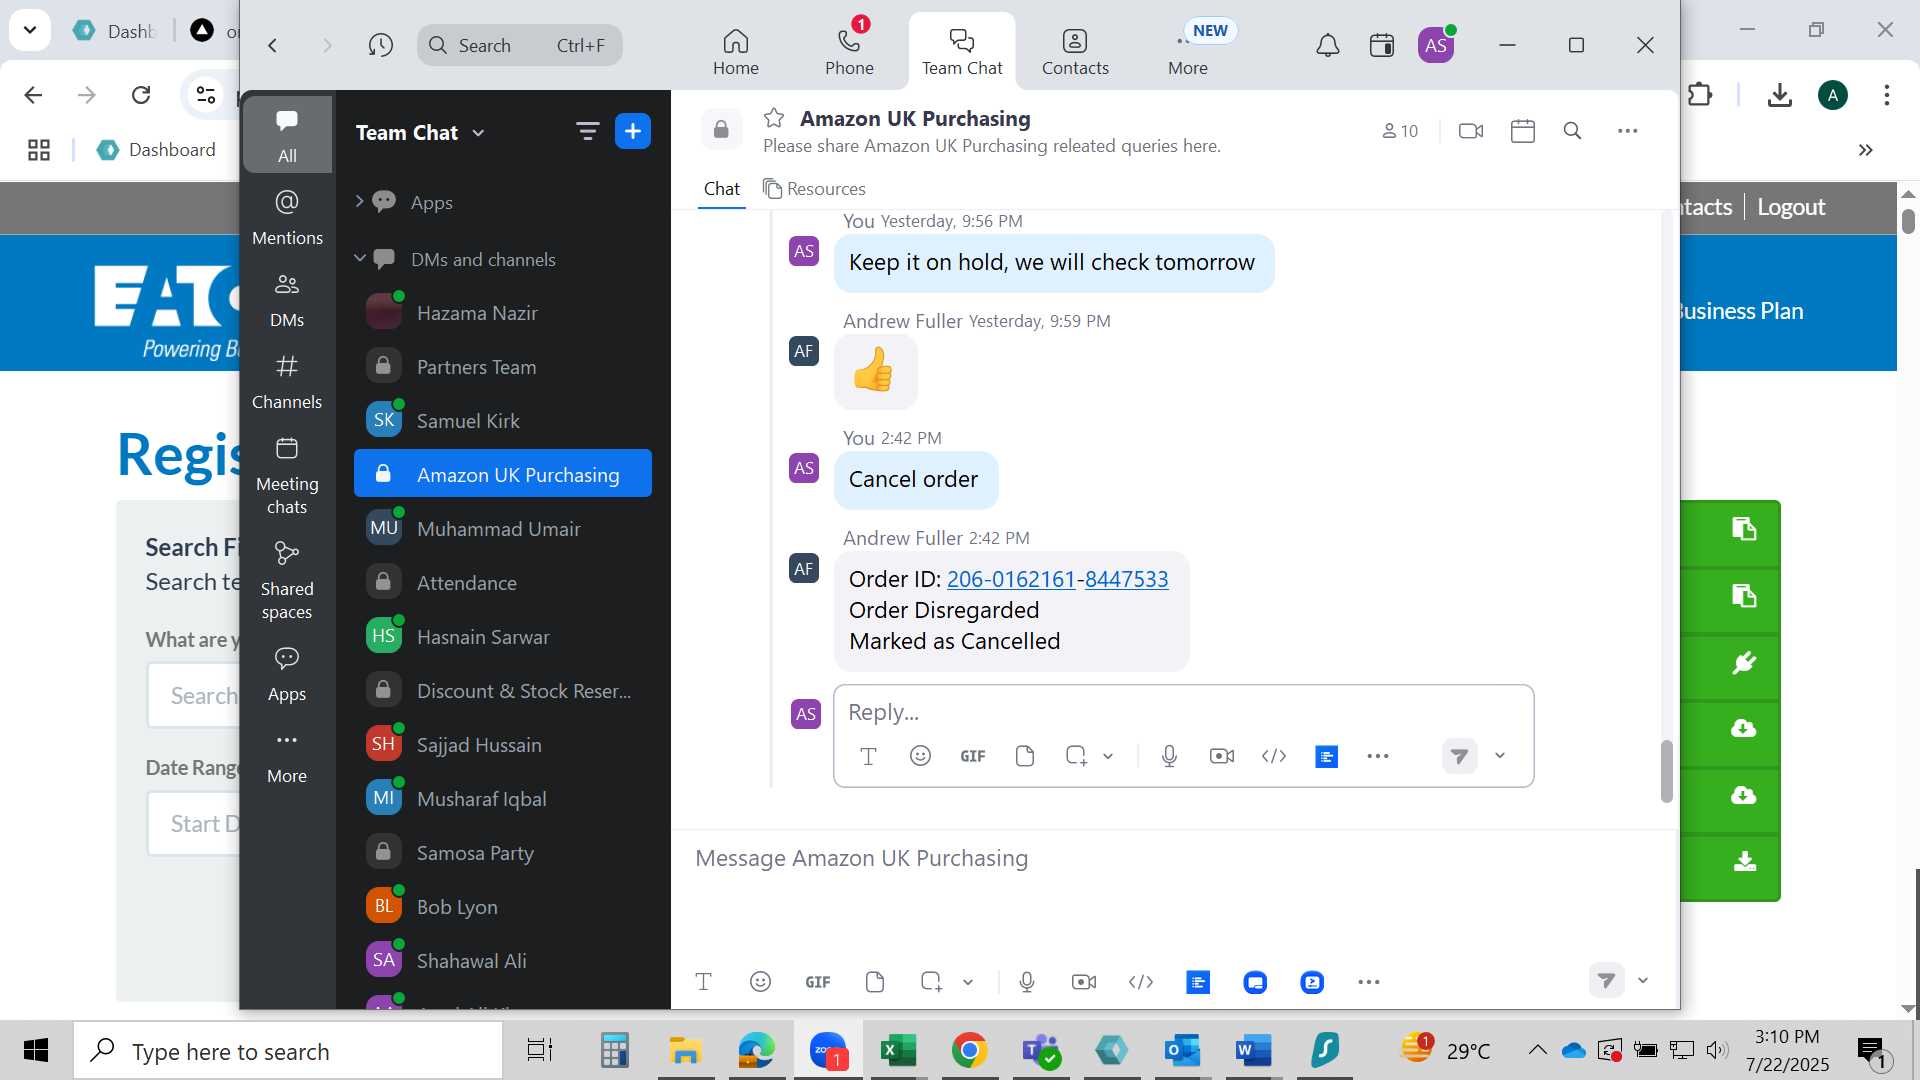Image resolution: width=1920 pixels, height=1080 pixels.
Task: Open emoji picker in reply box
Action: pyautogui.click(x=920, y=756)
